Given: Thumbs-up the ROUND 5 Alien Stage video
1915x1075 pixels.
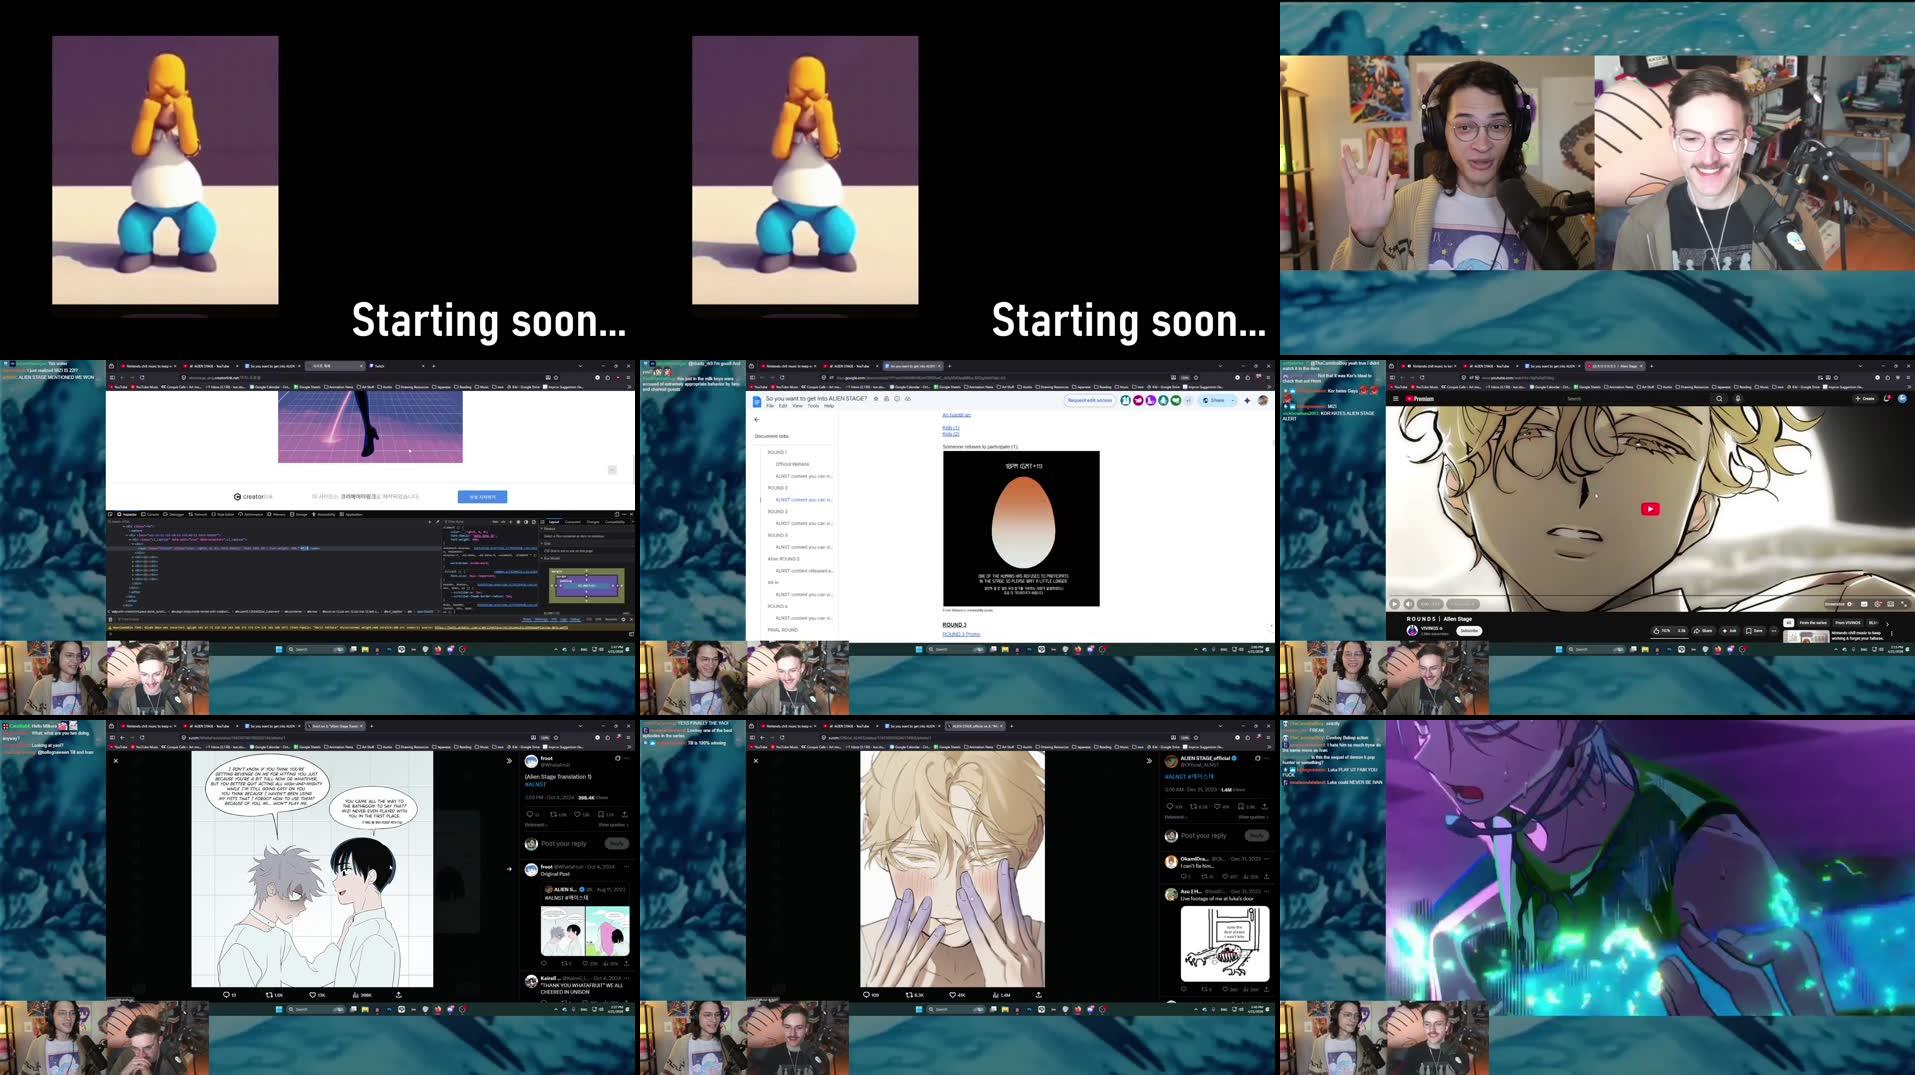Looking at the screenshot, I should click(1656, 631).
